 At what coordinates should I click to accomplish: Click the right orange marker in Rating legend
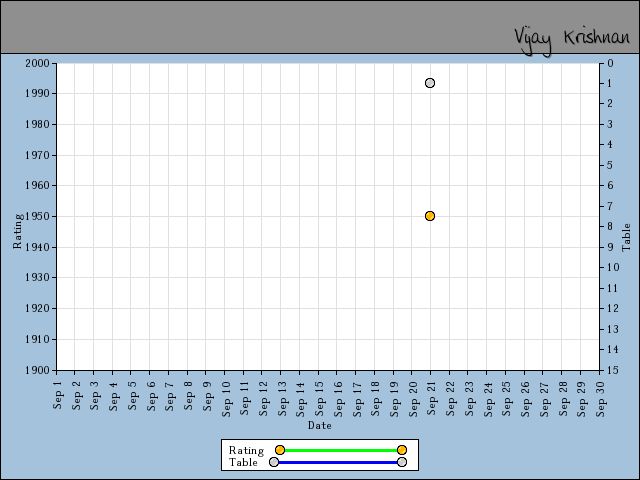tap(402, 450)
